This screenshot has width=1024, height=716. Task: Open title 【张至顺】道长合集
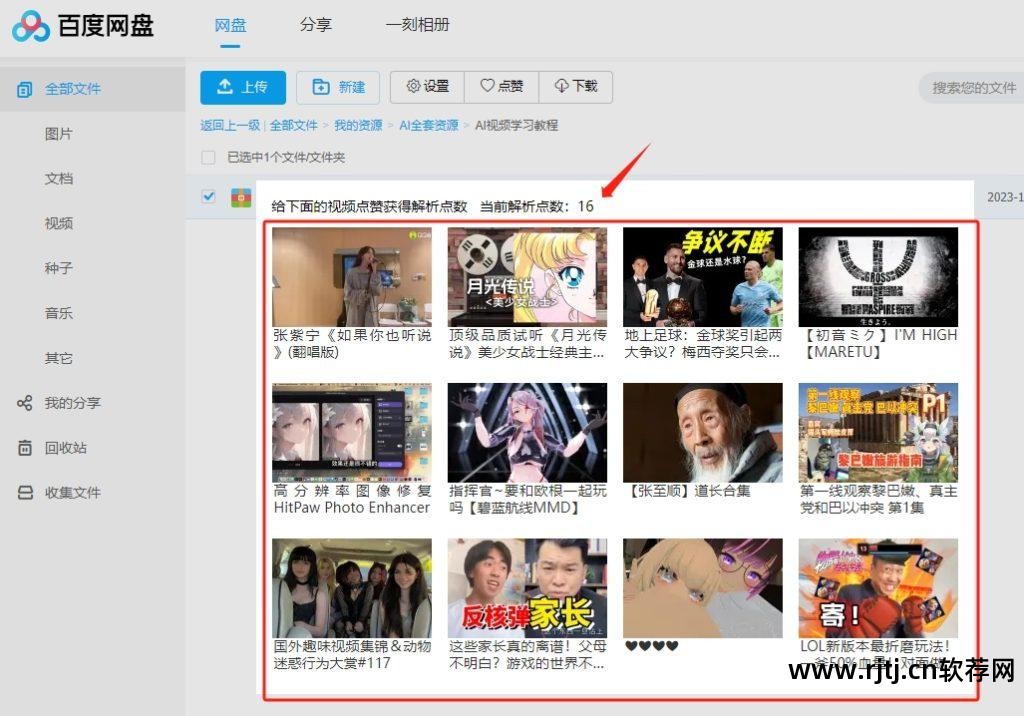[687, 491]
